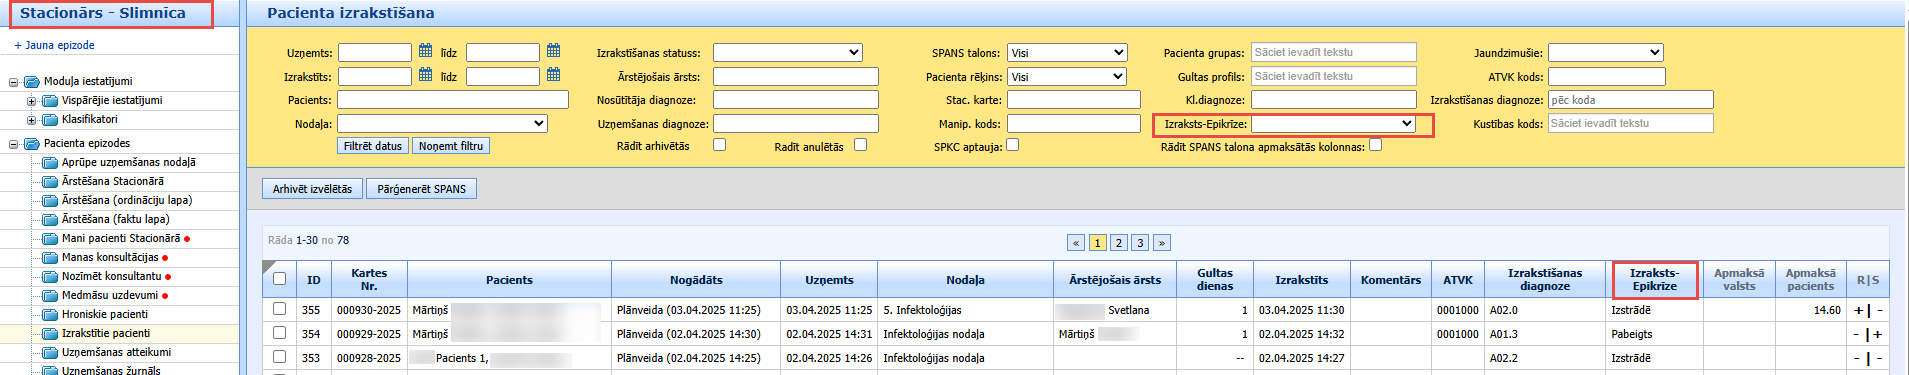Go to the next results page arrow
The height and width of the screenshot is (375, 1909).
tap(1161, 243)
